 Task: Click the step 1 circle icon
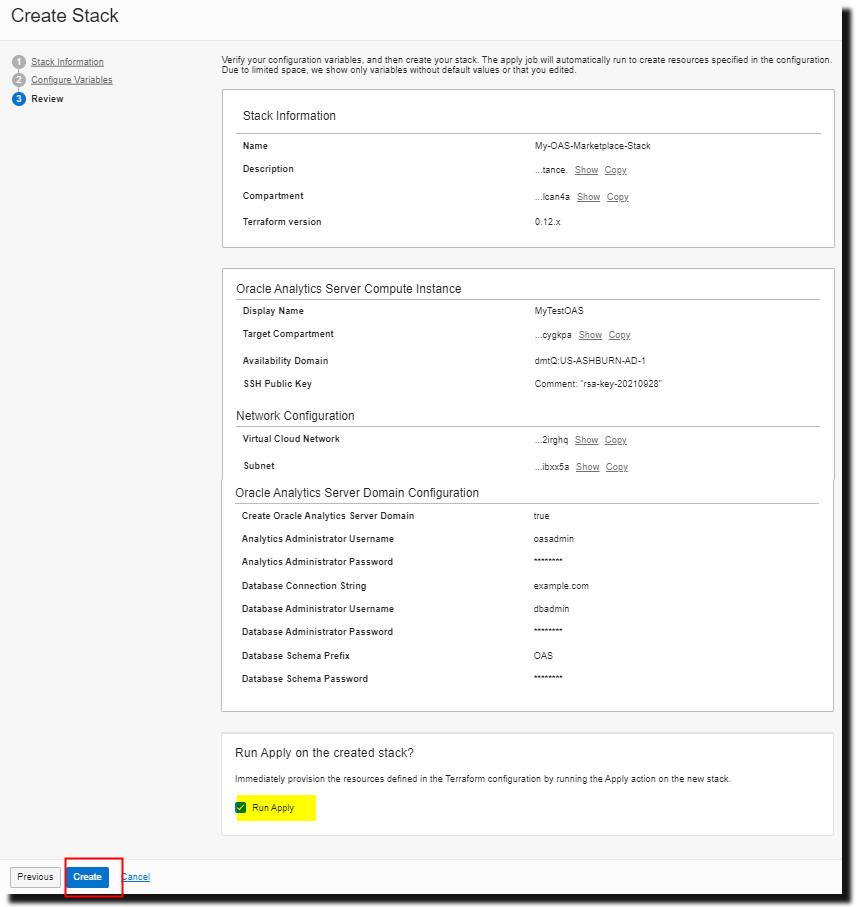coord(19,62)
